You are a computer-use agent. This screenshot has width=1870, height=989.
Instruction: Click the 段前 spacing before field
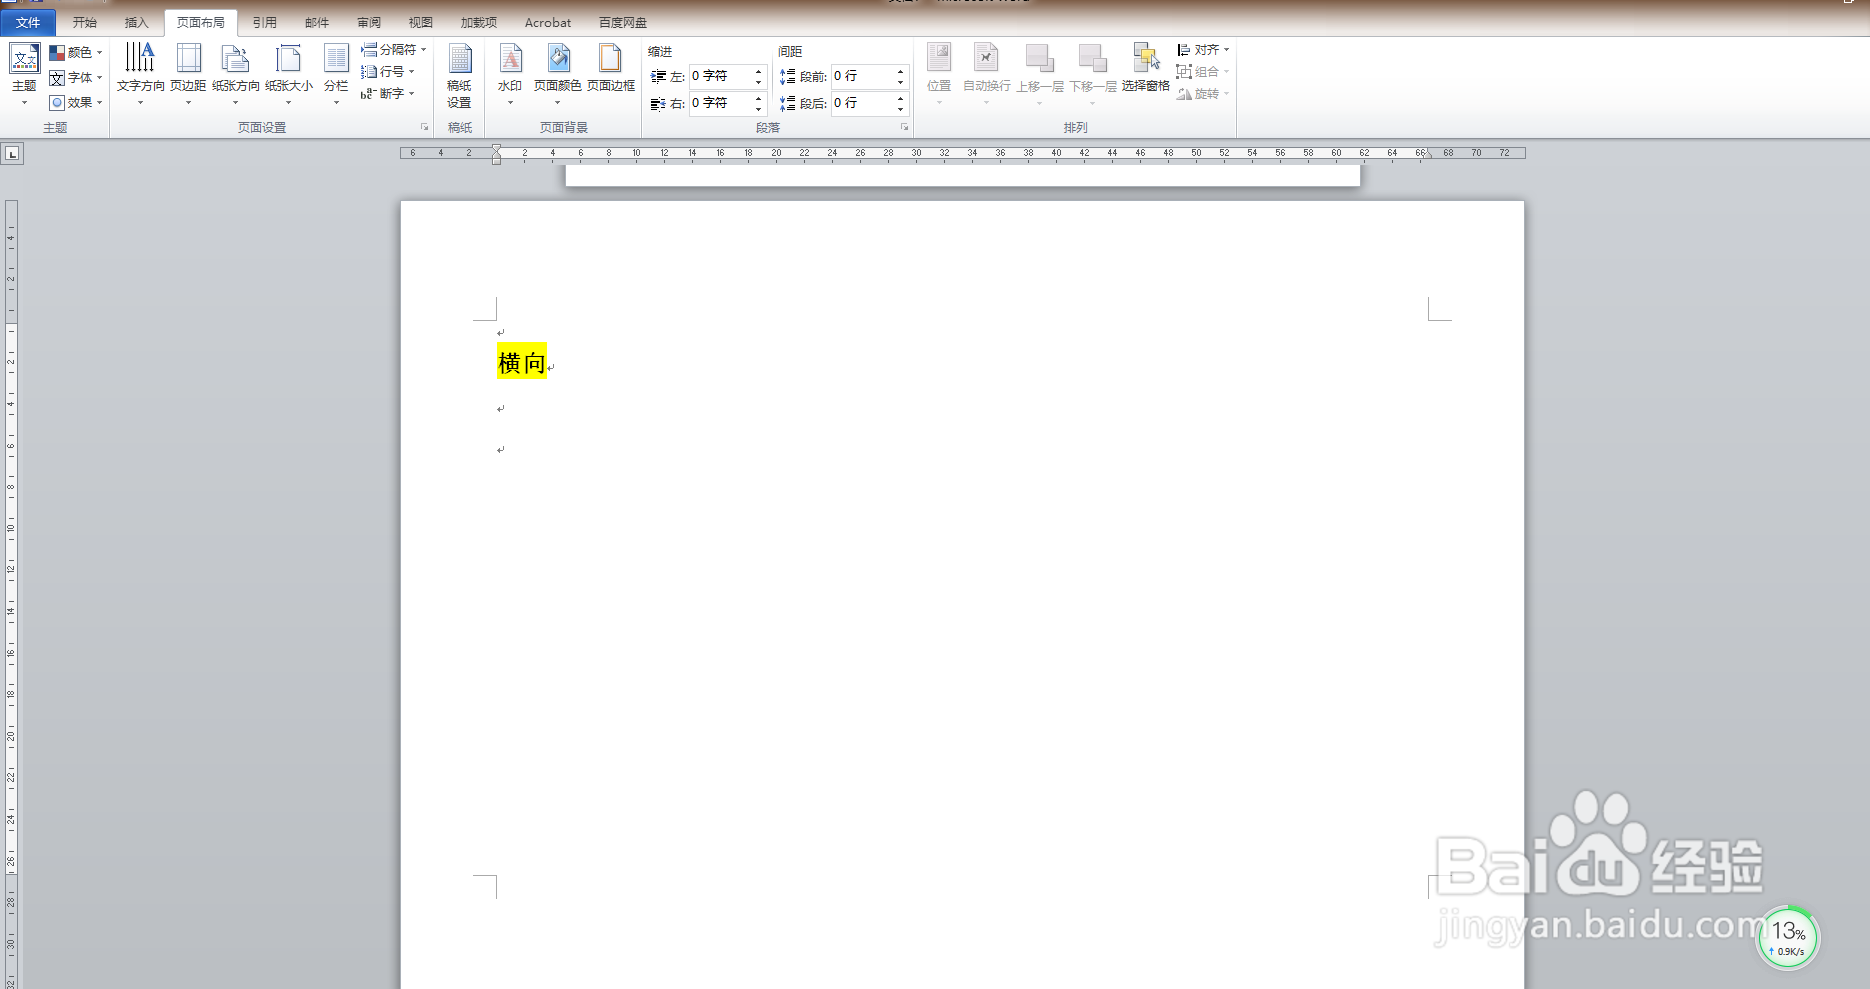click(x=863, y=76)
